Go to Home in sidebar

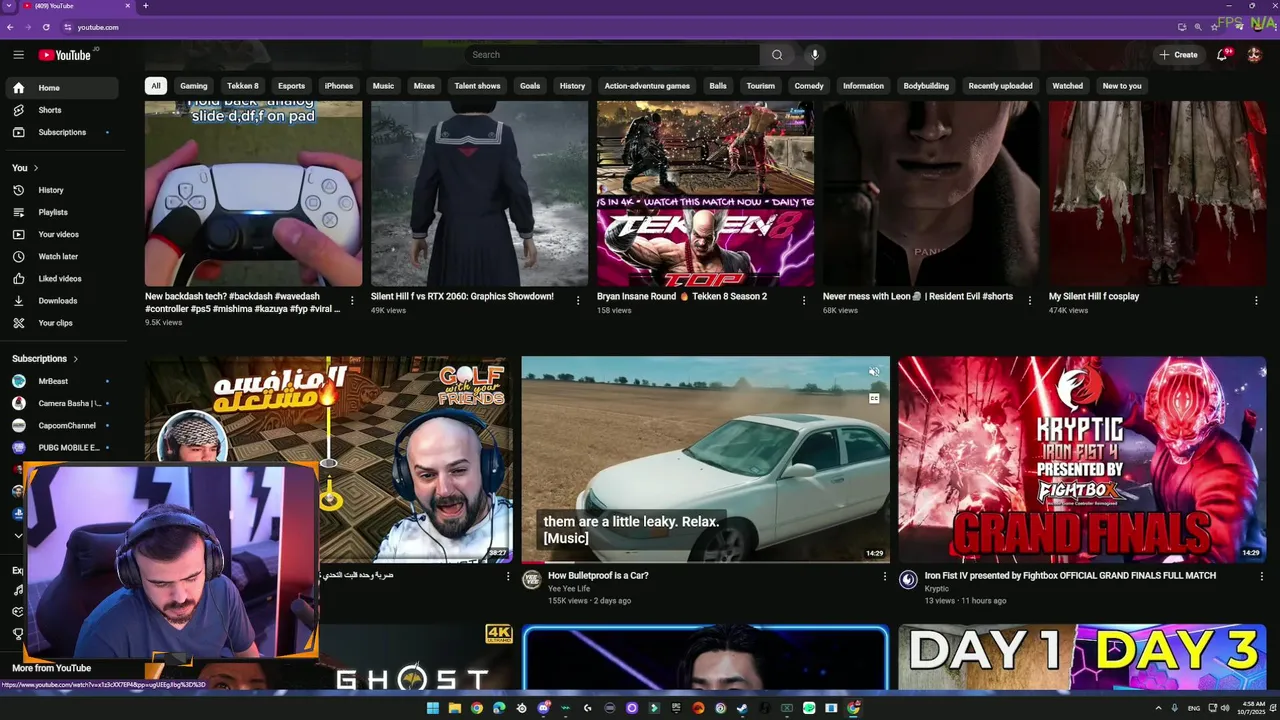tap(63, 88)
